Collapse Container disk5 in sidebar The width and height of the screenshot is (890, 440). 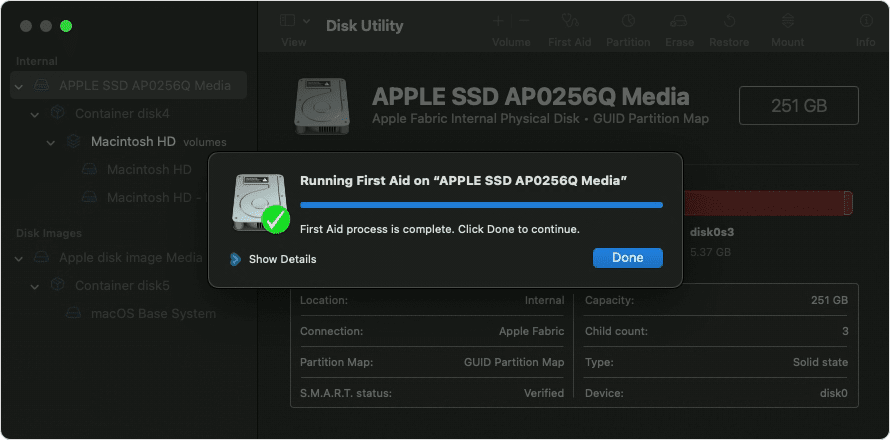[35, 286]
